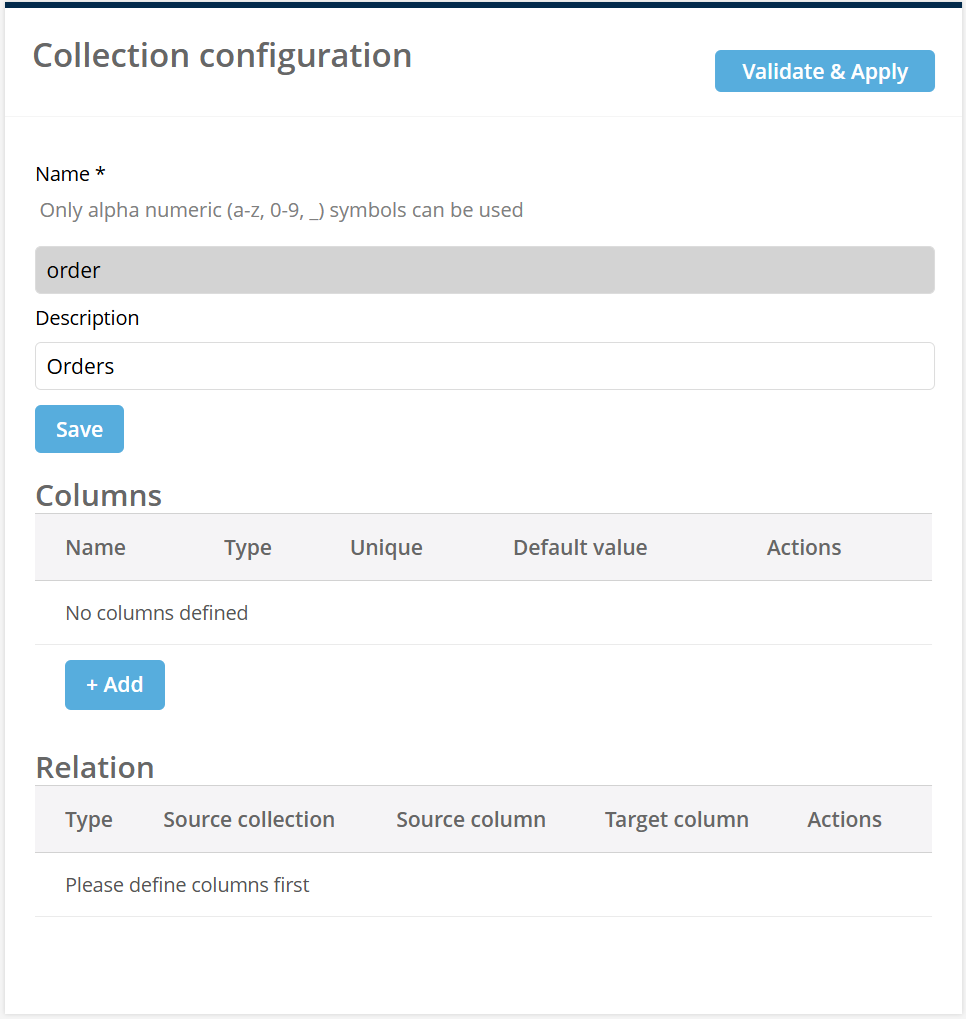The width and height of the screenshot is (966, 1019).
Task: Click the Source collection header
Action: 248,819
